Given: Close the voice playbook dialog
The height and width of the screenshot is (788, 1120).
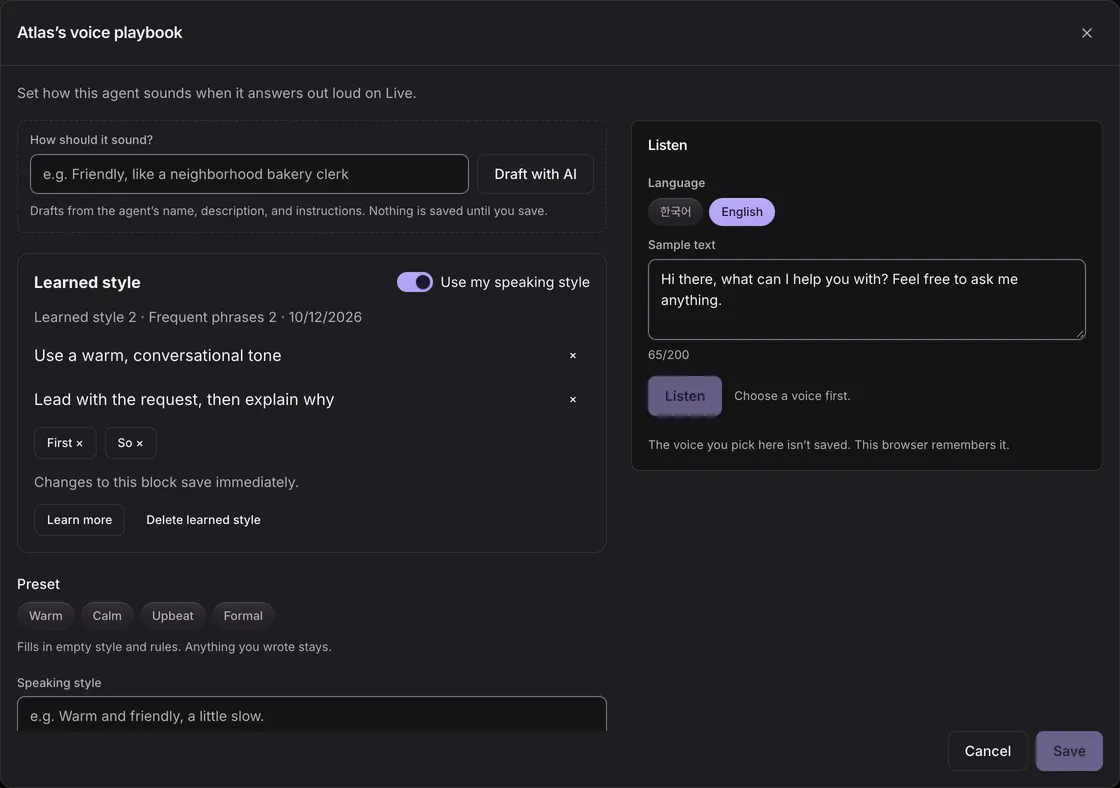Looking at the screenshot, I should tap(1086, 33).
